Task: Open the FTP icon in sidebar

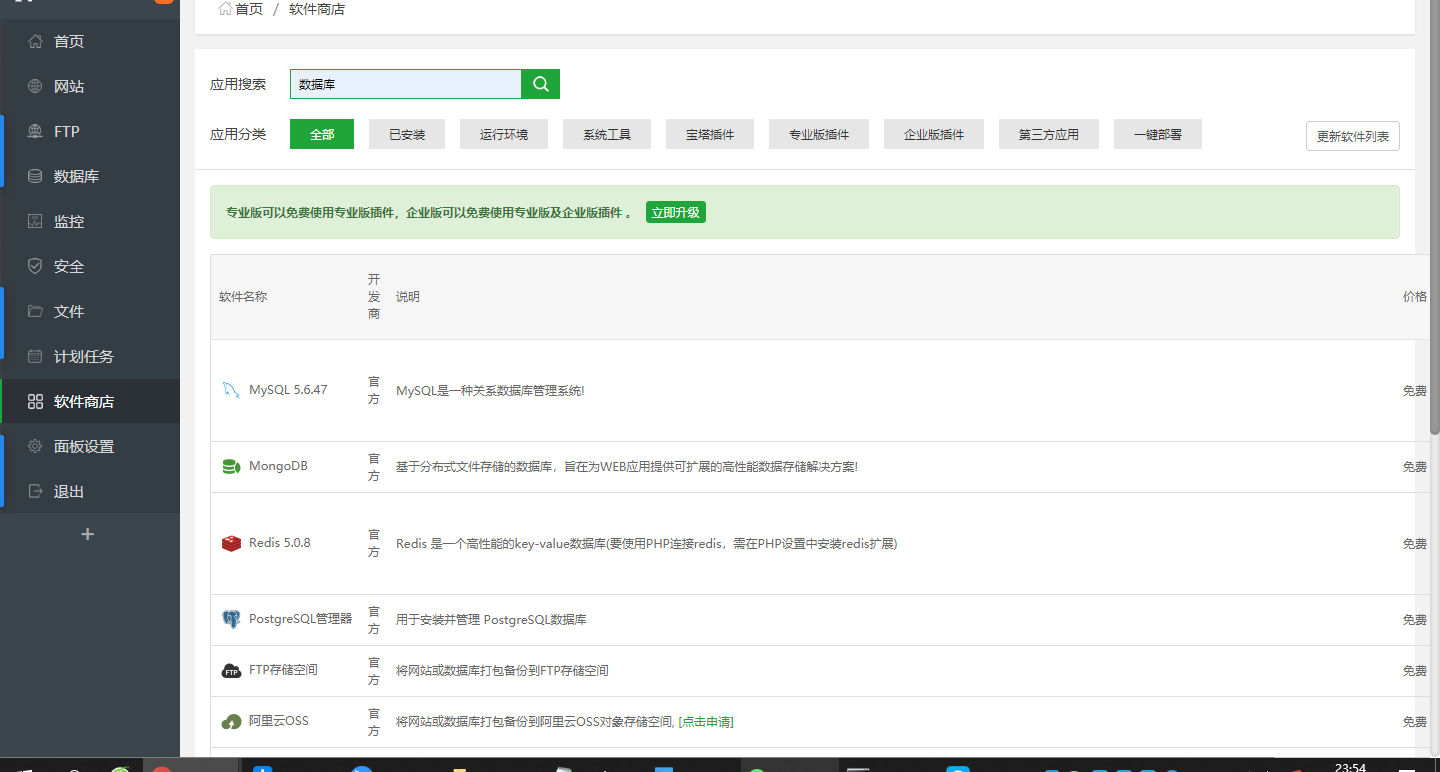Action: (35, 132)
